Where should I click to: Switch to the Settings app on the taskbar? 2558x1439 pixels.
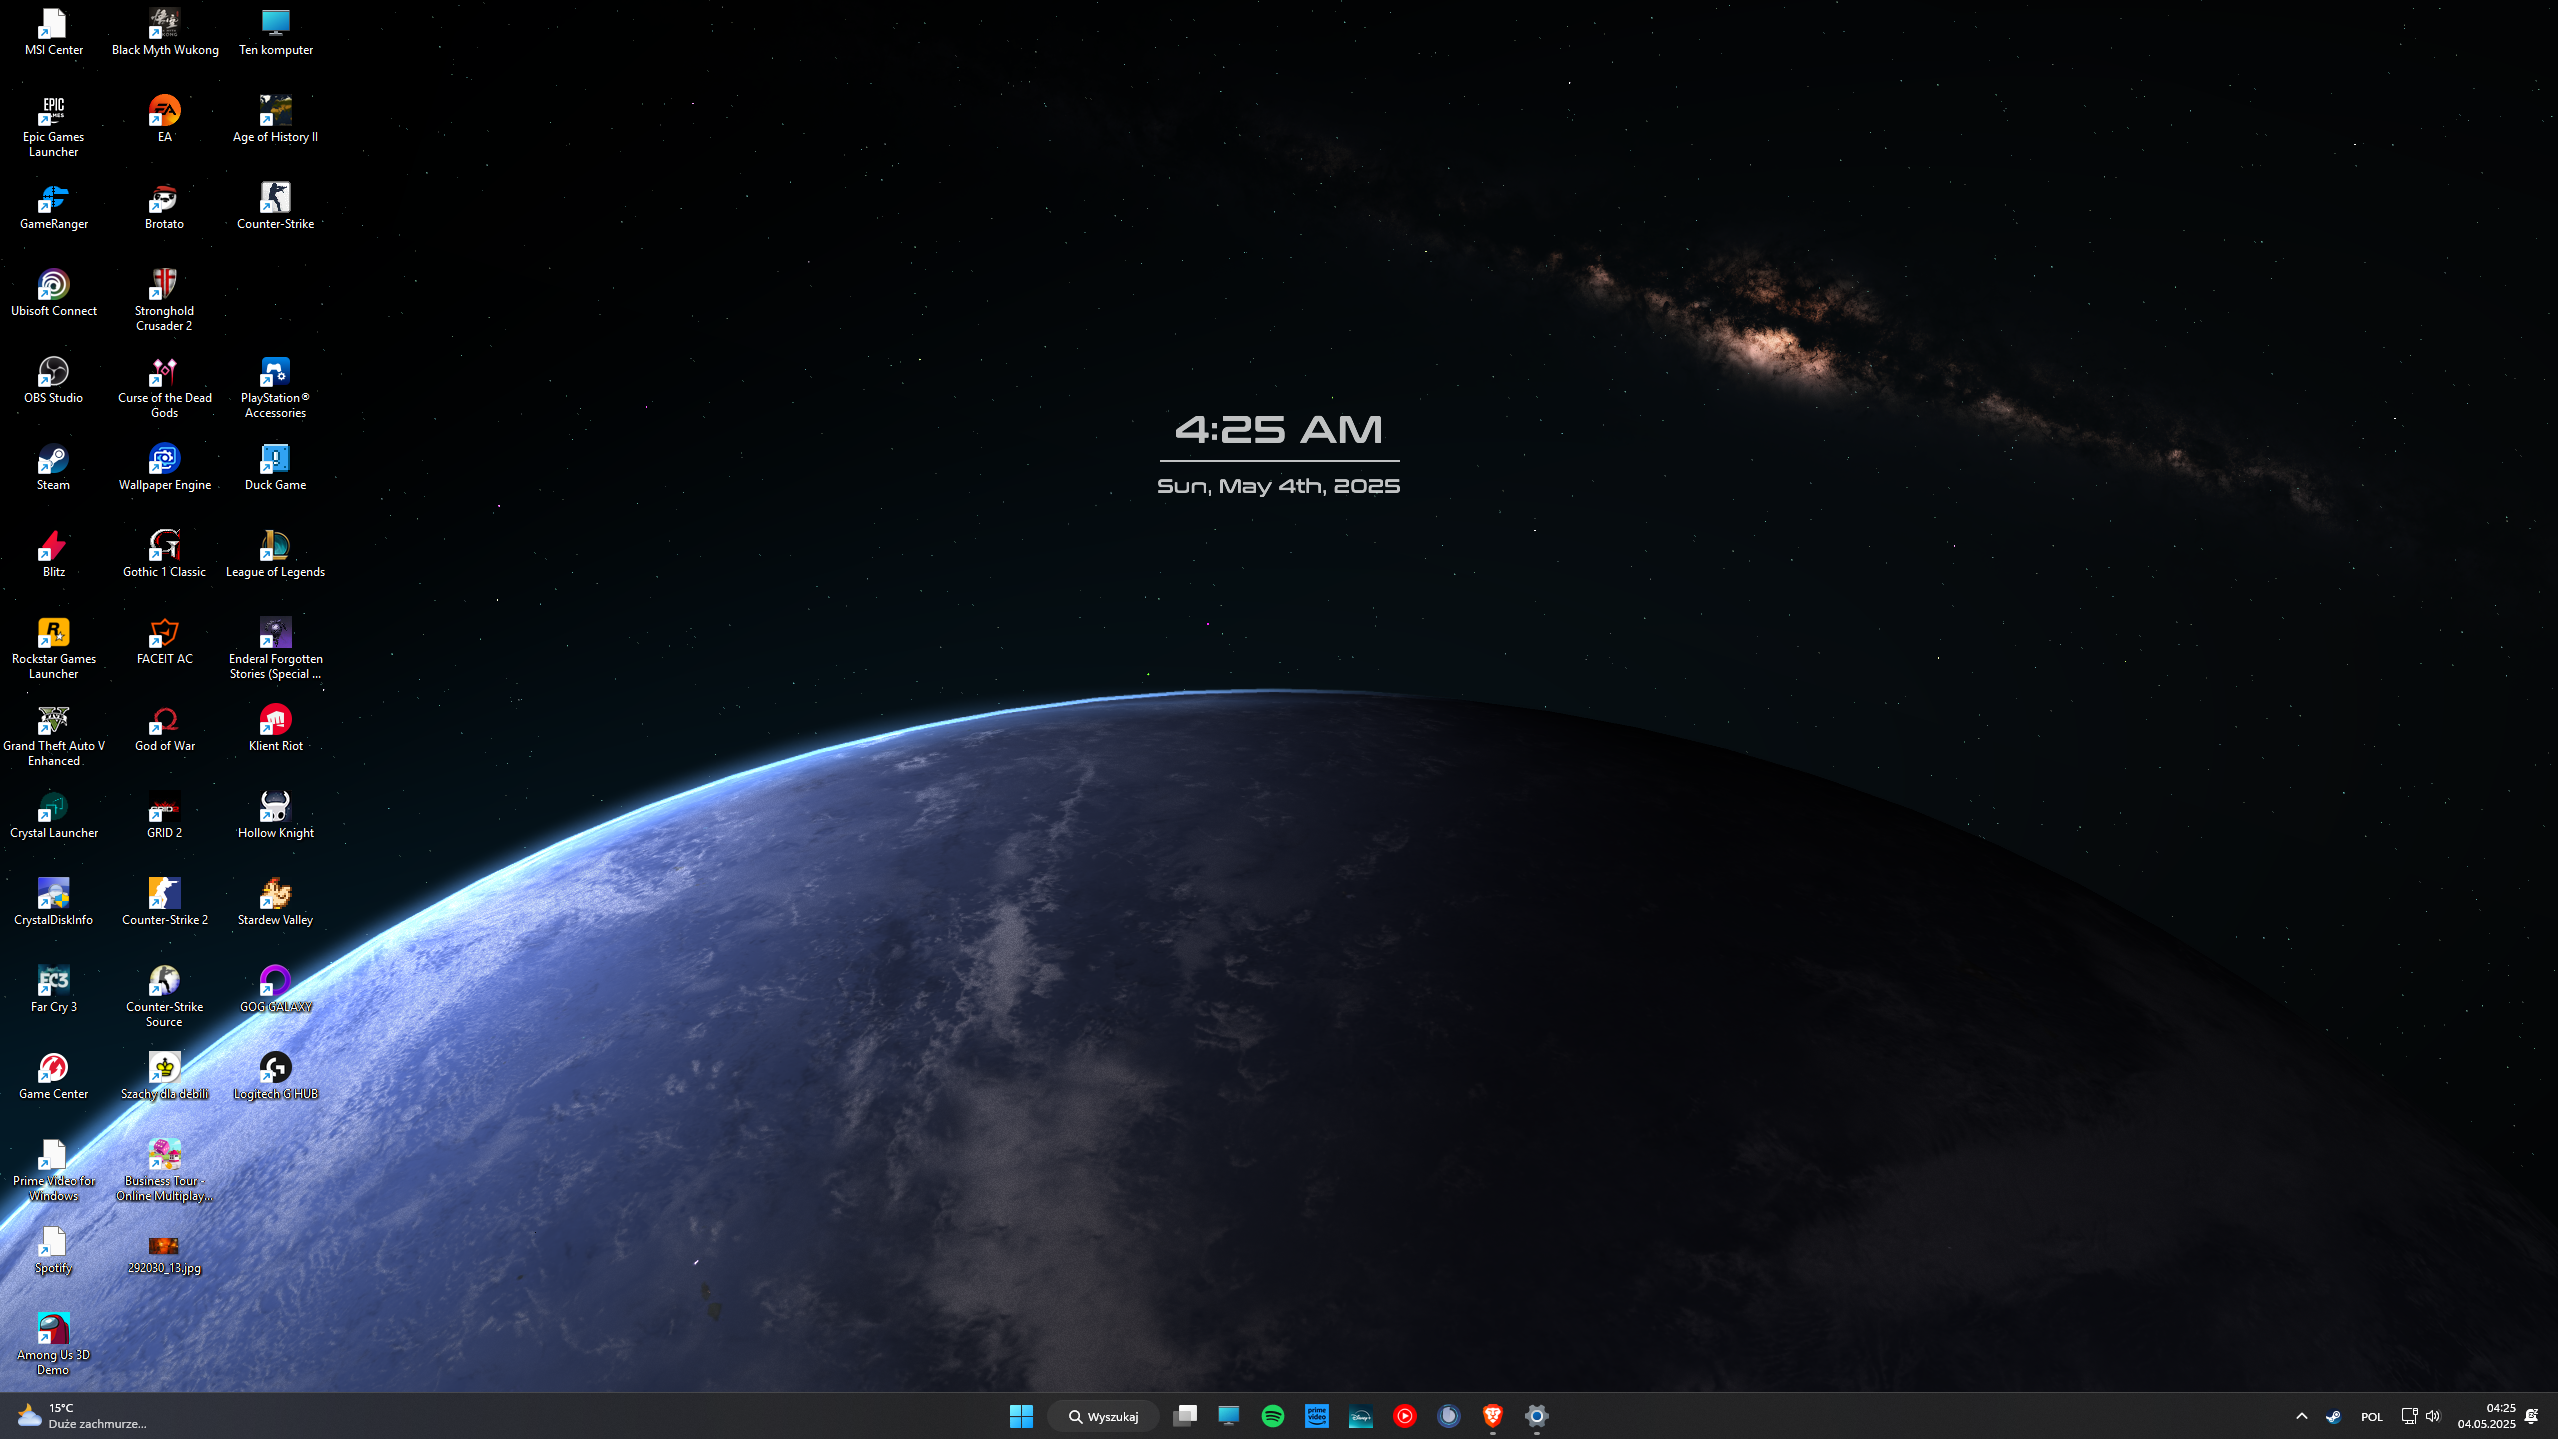click(1537, 1416)
